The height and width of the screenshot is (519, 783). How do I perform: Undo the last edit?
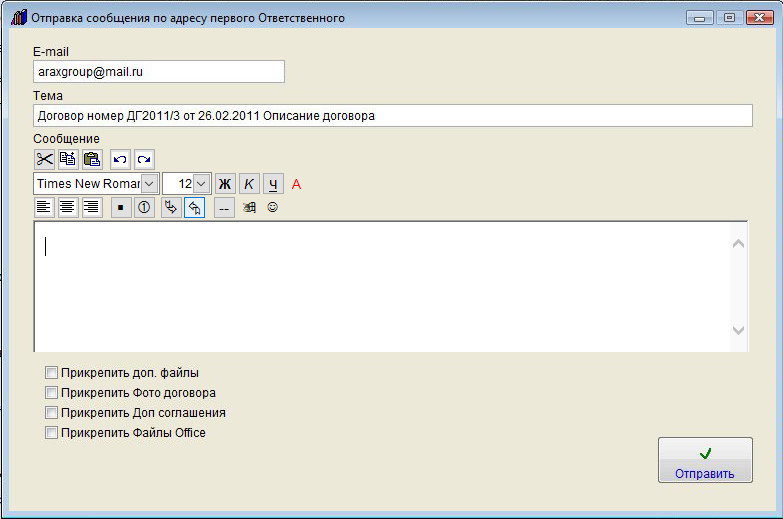pos(120,159)
